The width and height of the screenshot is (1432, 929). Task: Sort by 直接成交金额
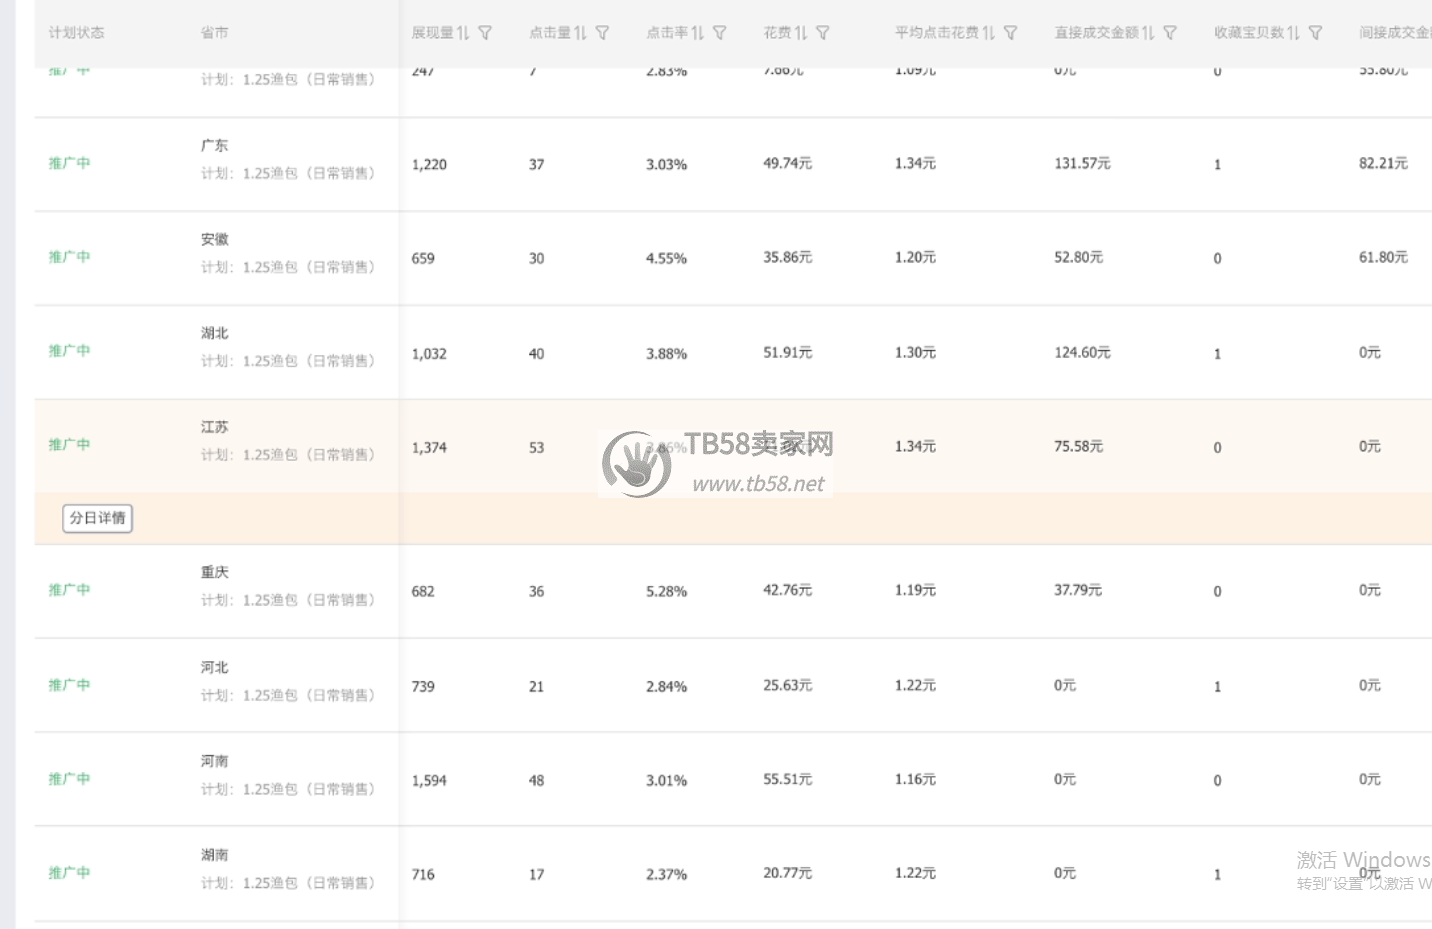coord(1148,33)
